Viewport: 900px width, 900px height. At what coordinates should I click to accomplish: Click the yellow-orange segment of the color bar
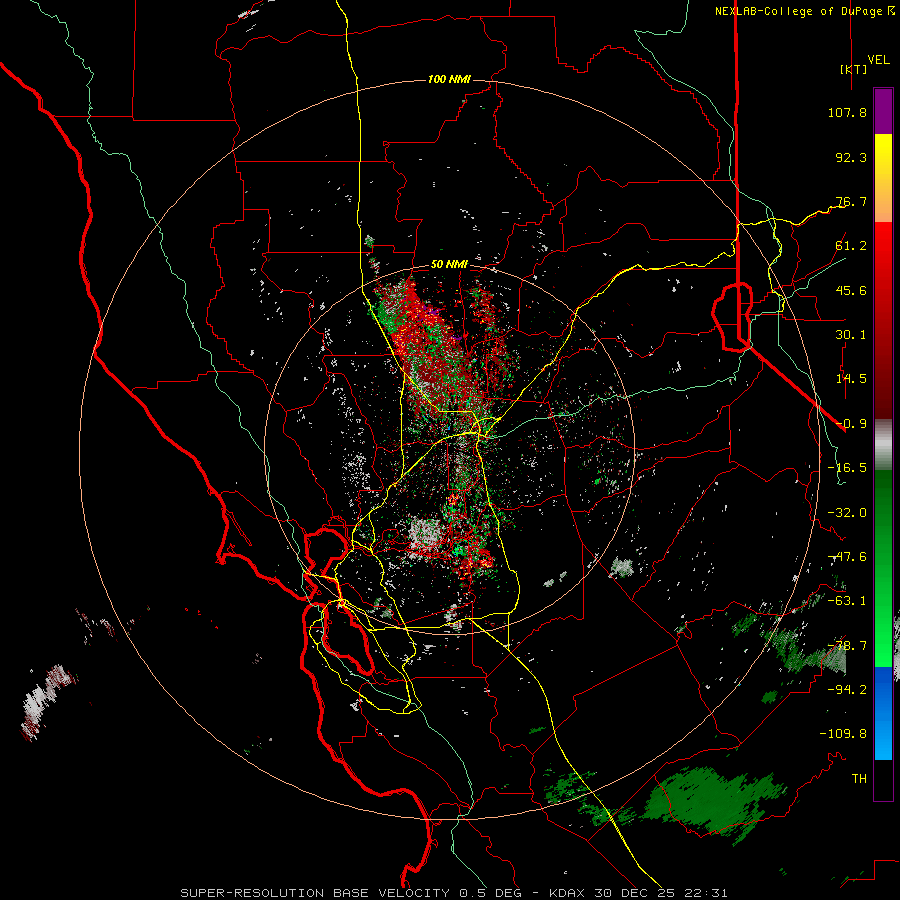[x=883, y=178]
